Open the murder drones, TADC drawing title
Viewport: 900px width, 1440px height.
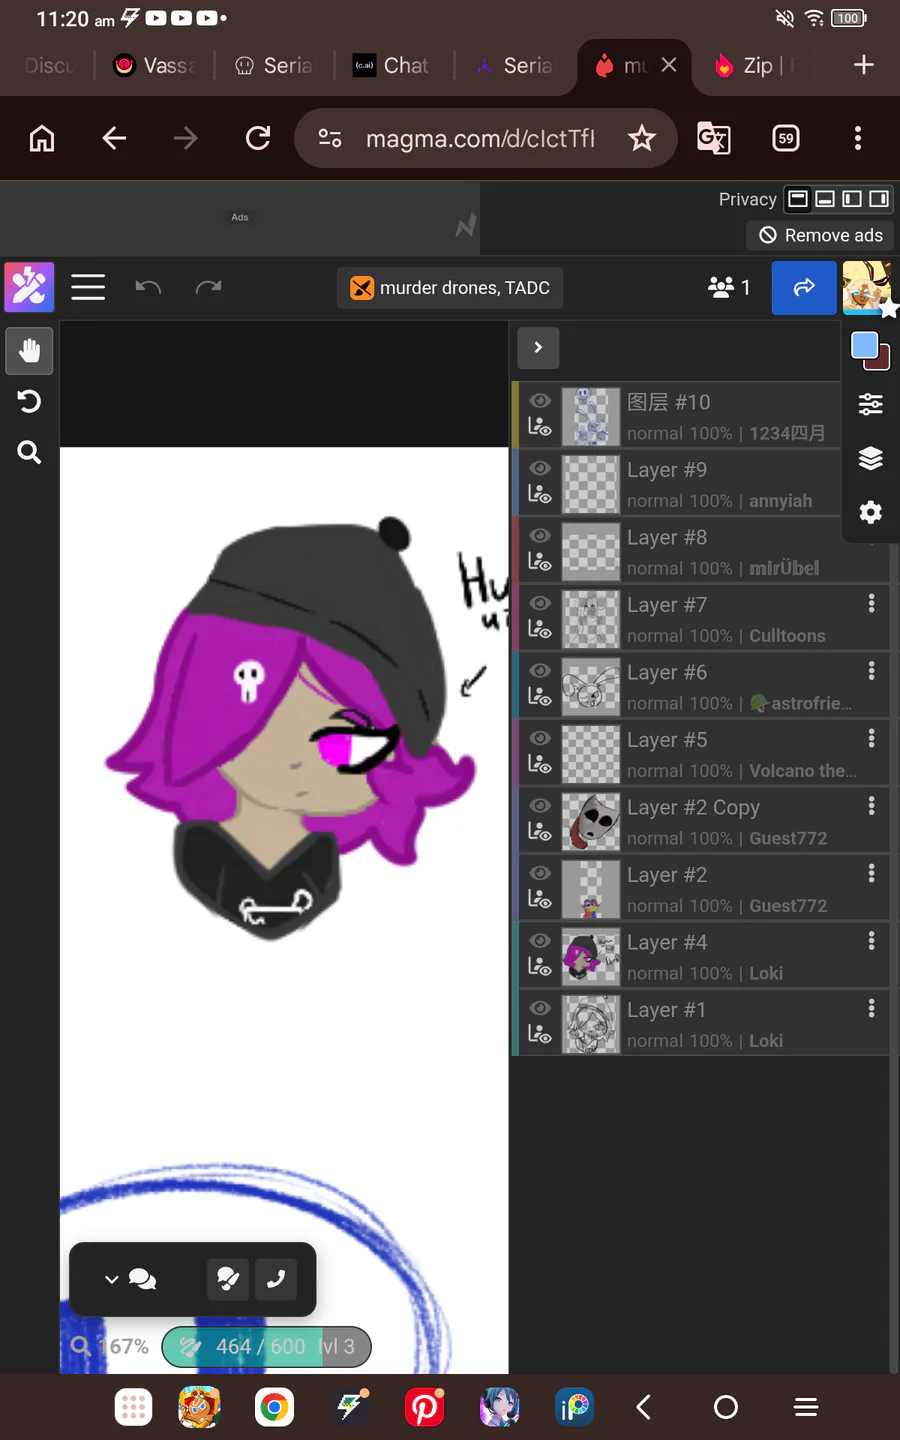(x=450, y=288)
